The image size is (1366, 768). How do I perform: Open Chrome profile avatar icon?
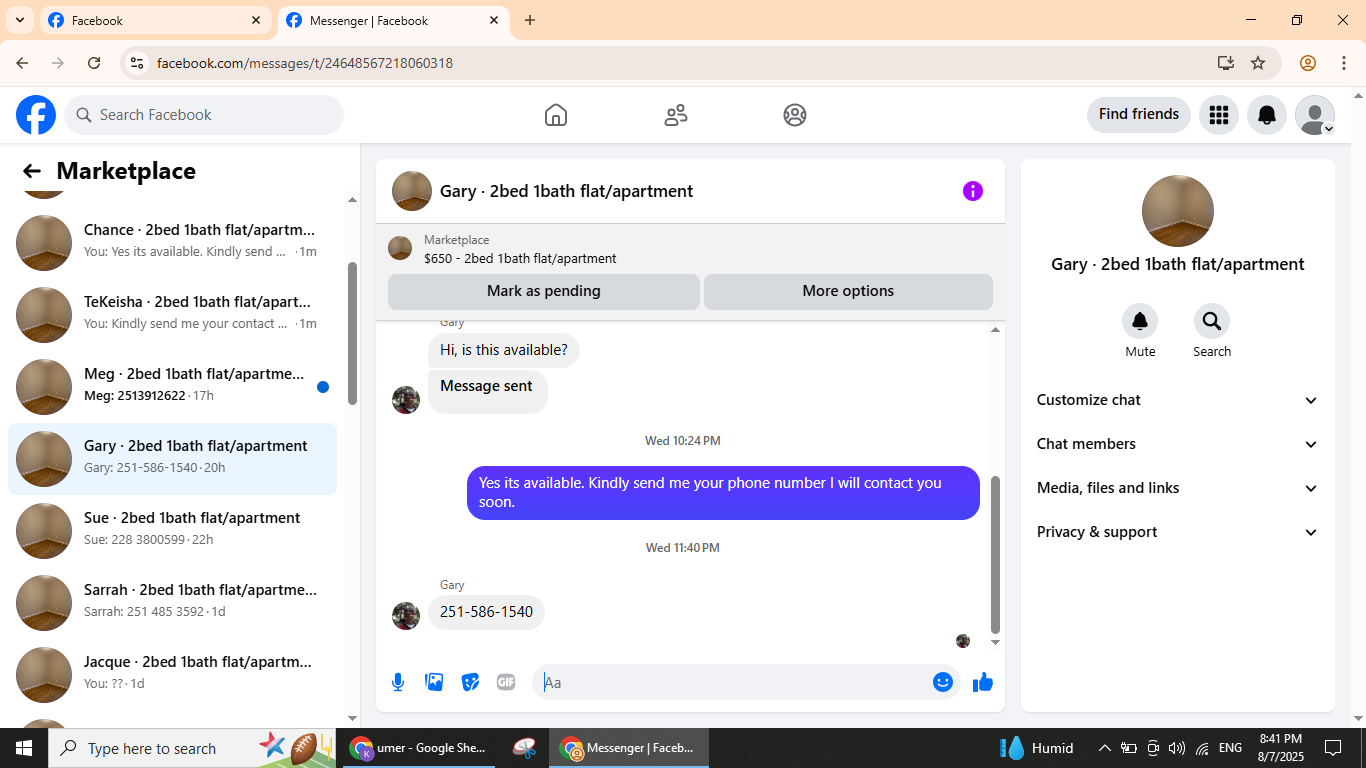coord(1308,63)
